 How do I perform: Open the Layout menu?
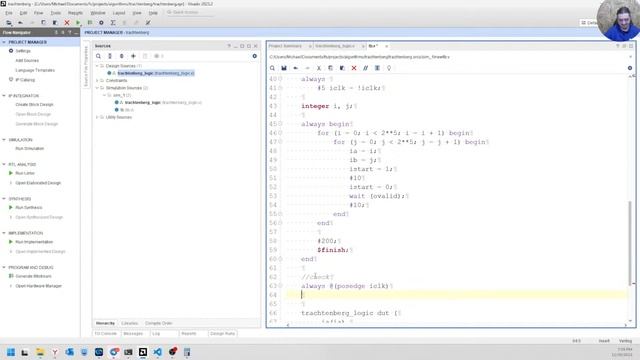119,13
